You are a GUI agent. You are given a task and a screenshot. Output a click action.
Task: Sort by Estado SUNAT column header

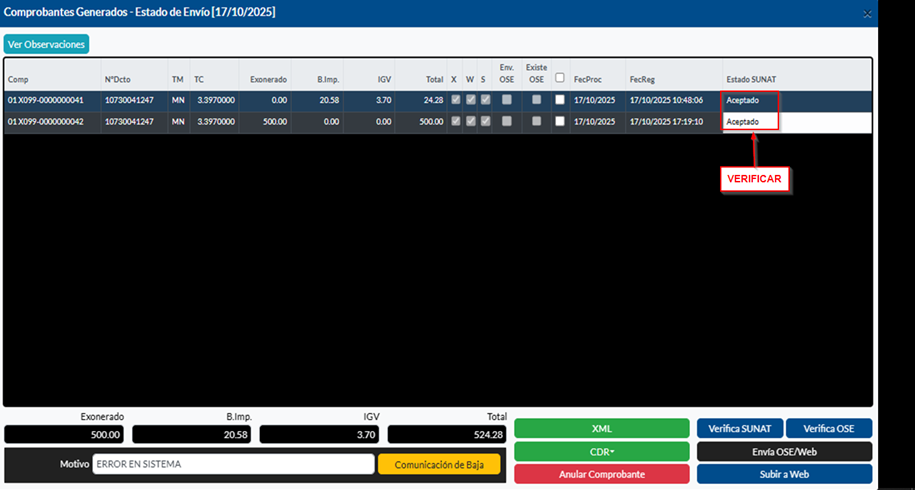[751, 79]
